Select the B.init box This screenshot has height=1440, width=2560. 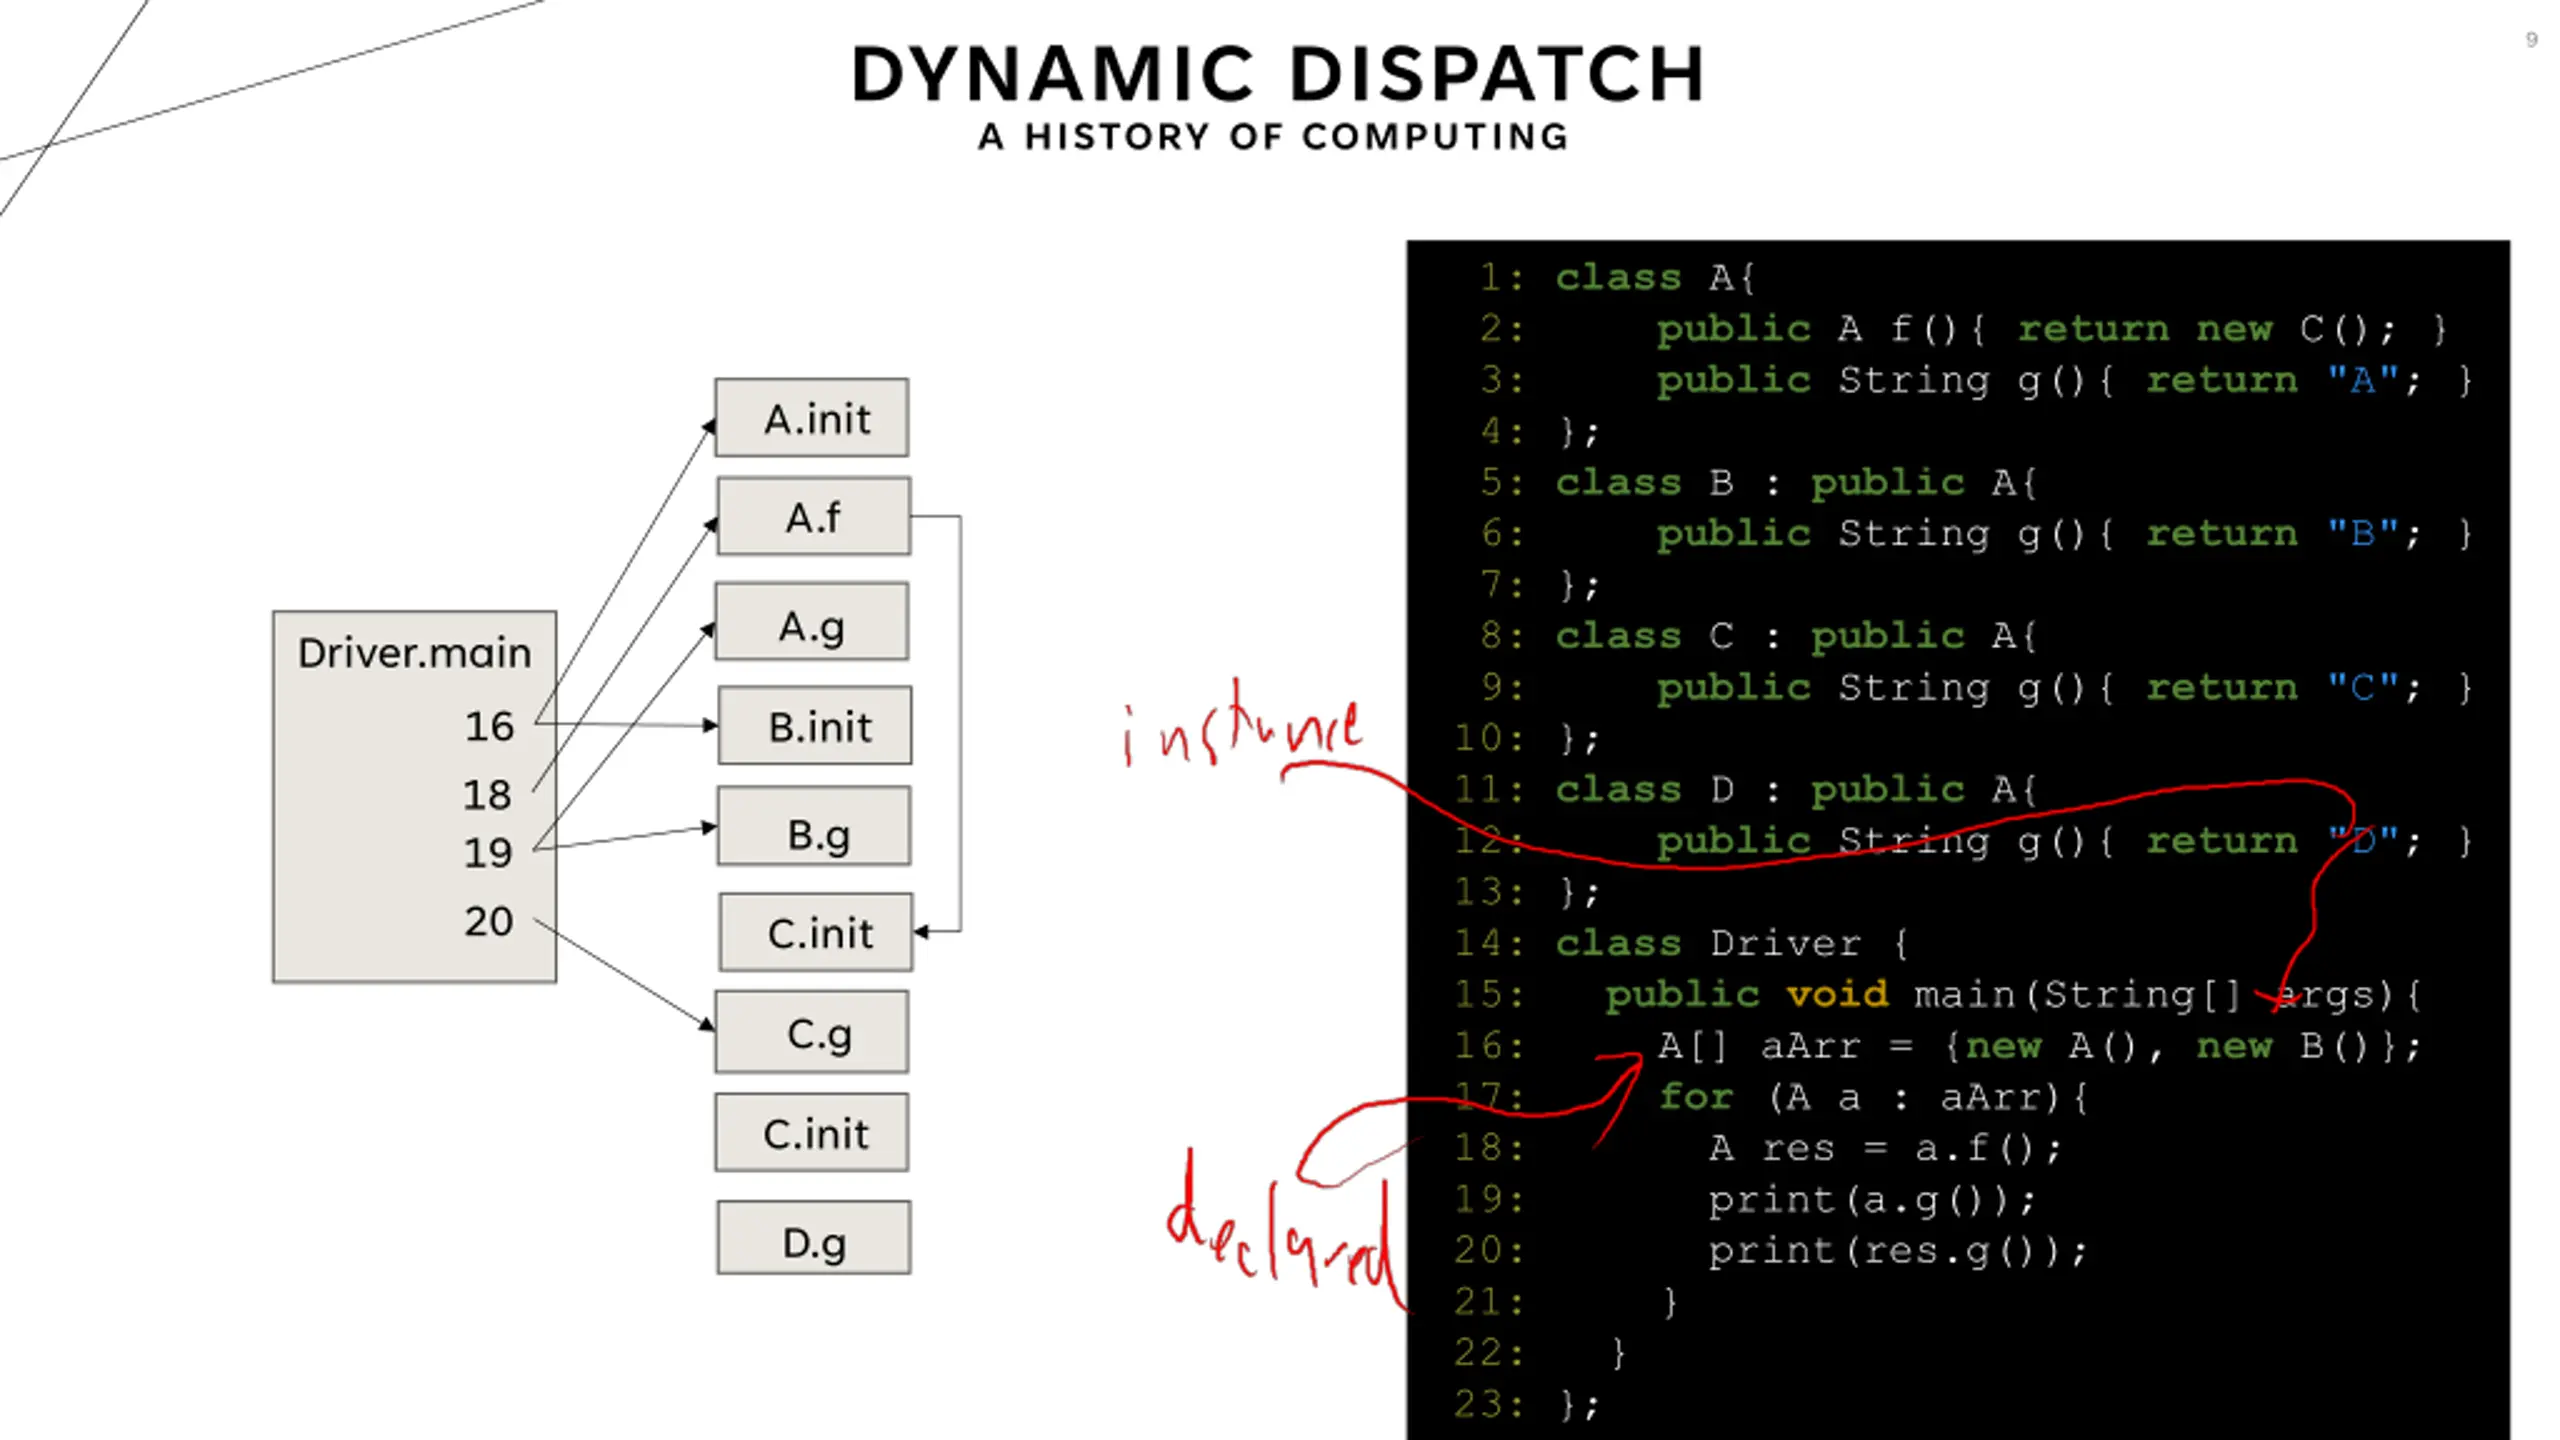[815, 726]
